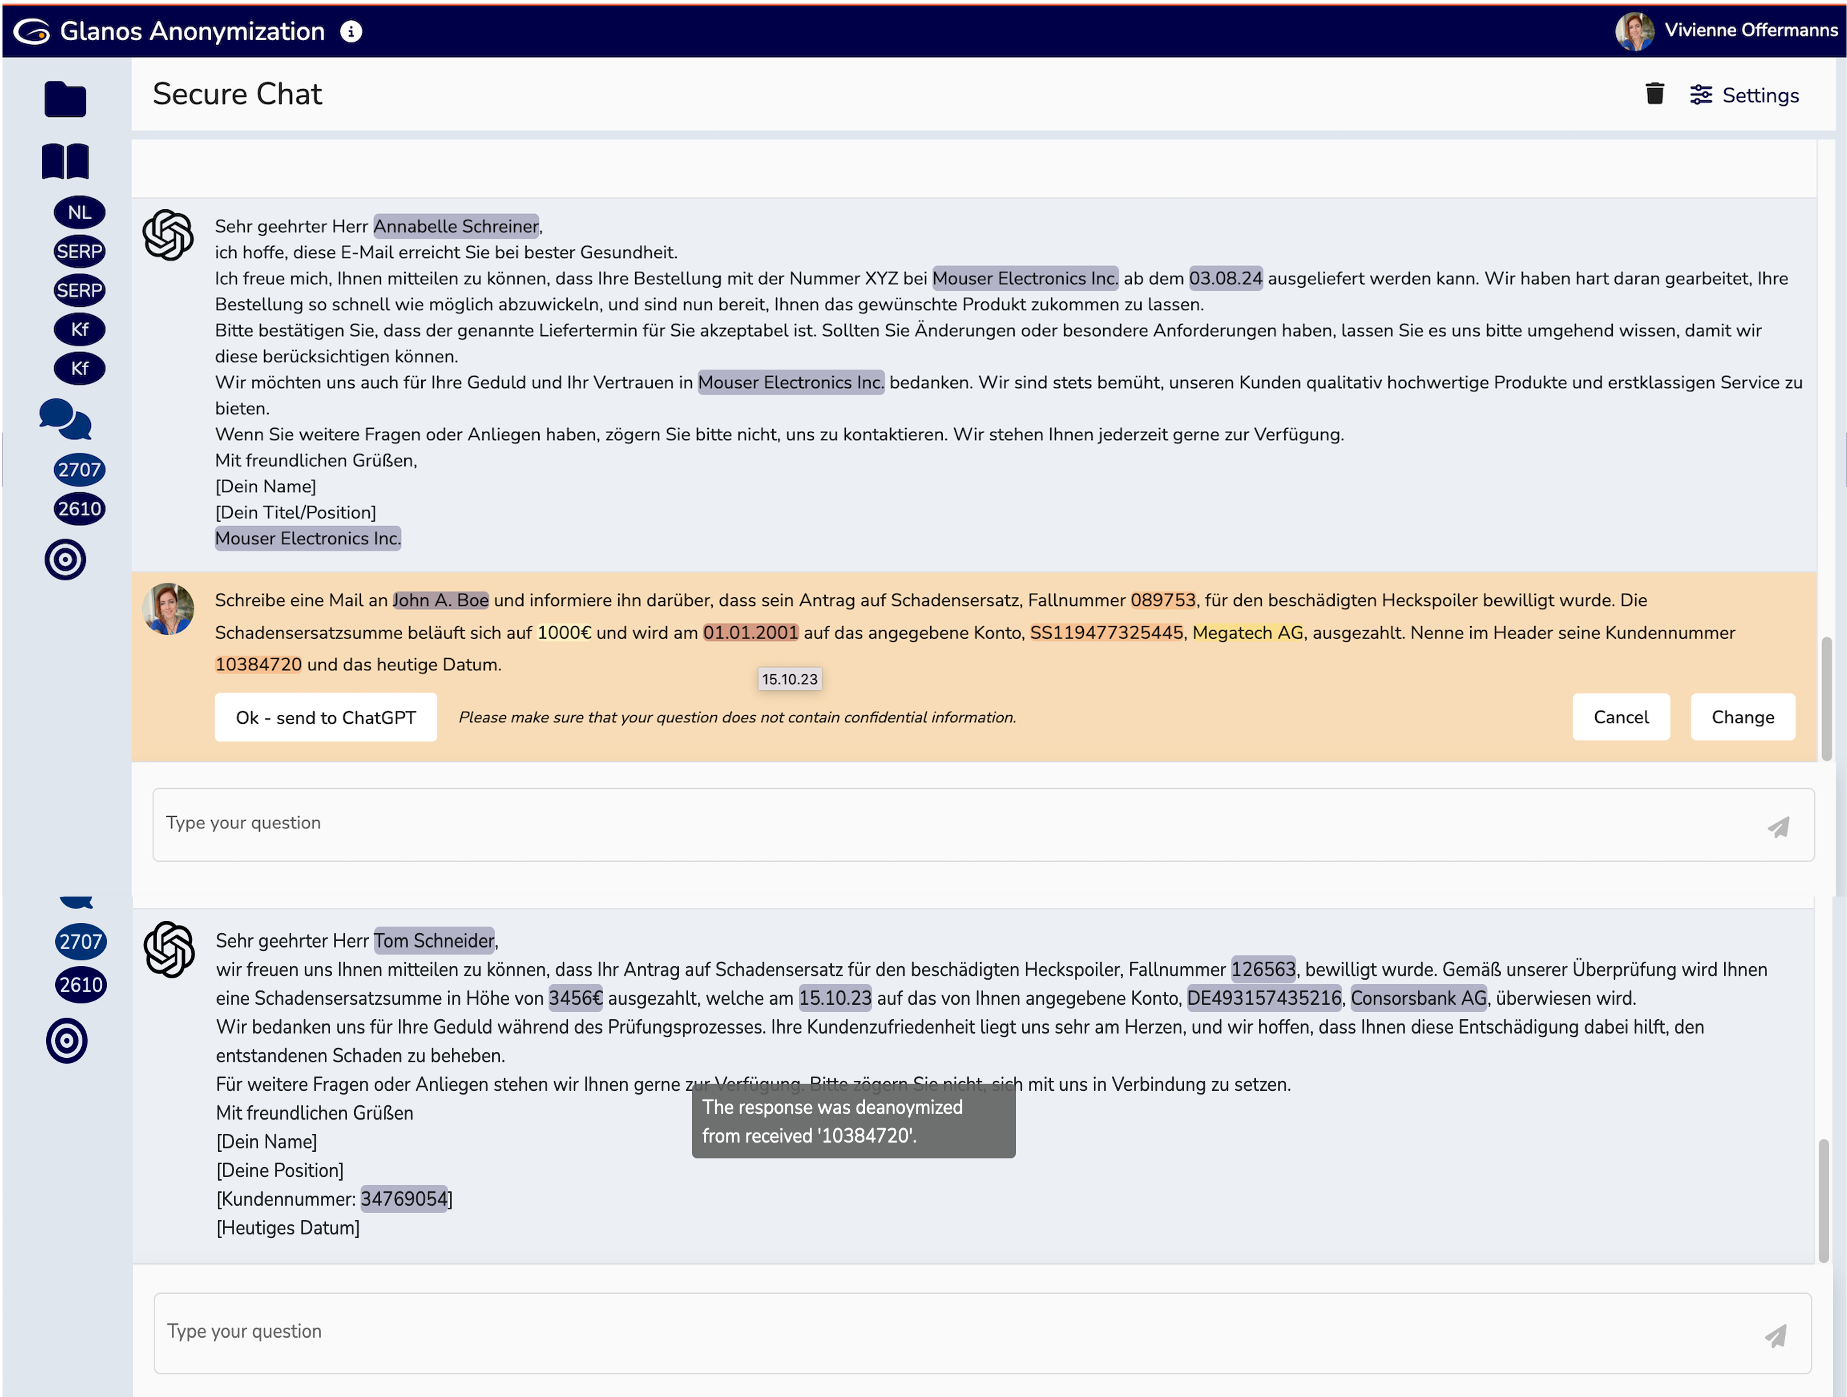Image resolution: width=1847 pixels, height=1397 pixels.
Task: Click the Vivienne Offermanns user name
Action: (1751, 30)
